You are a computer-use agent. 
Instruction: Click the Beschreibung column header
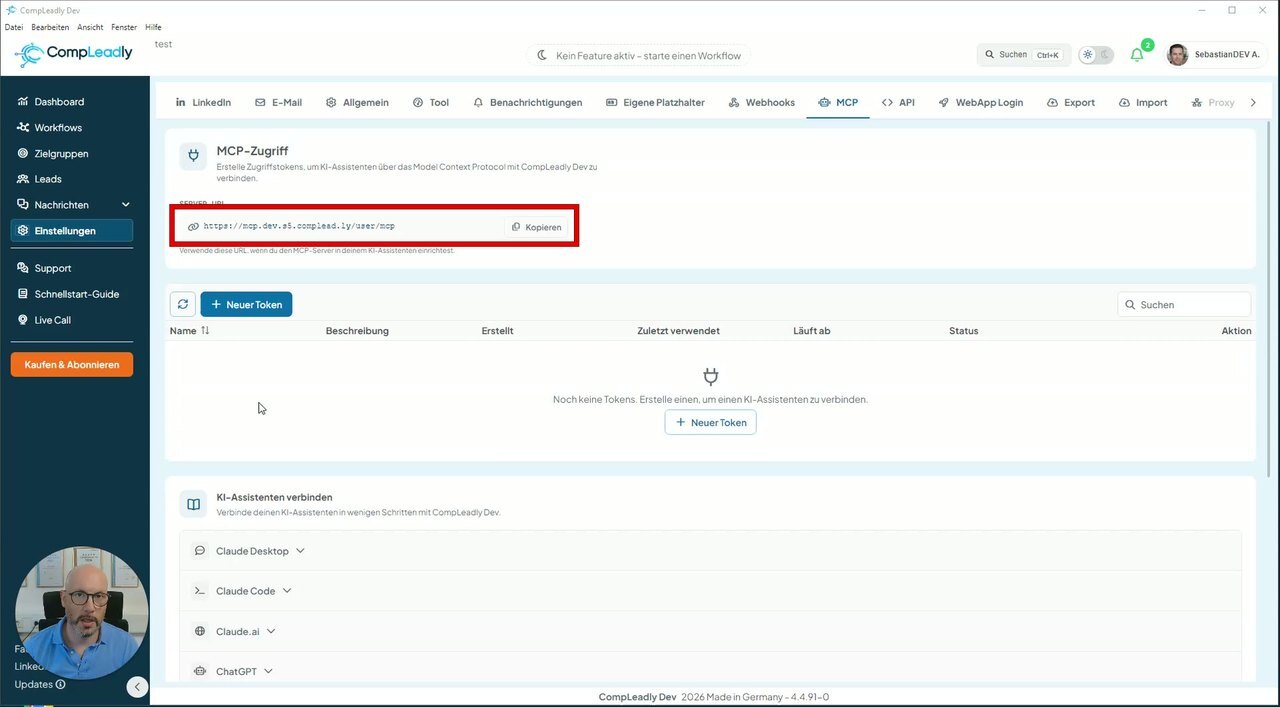pyautogui.click(x=357, y=330)
